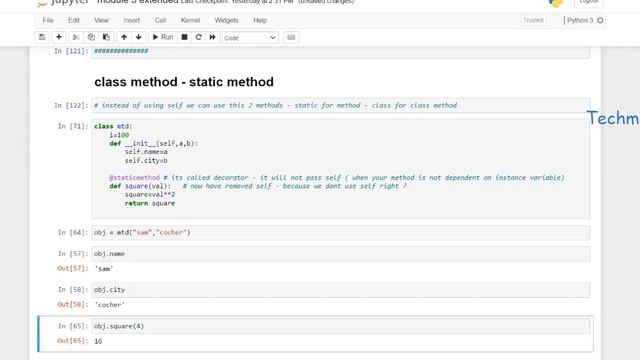The height and width of the screenshot is (360, 640).
Task: Click notebook title module 3 extended
Action: point(138,2)
